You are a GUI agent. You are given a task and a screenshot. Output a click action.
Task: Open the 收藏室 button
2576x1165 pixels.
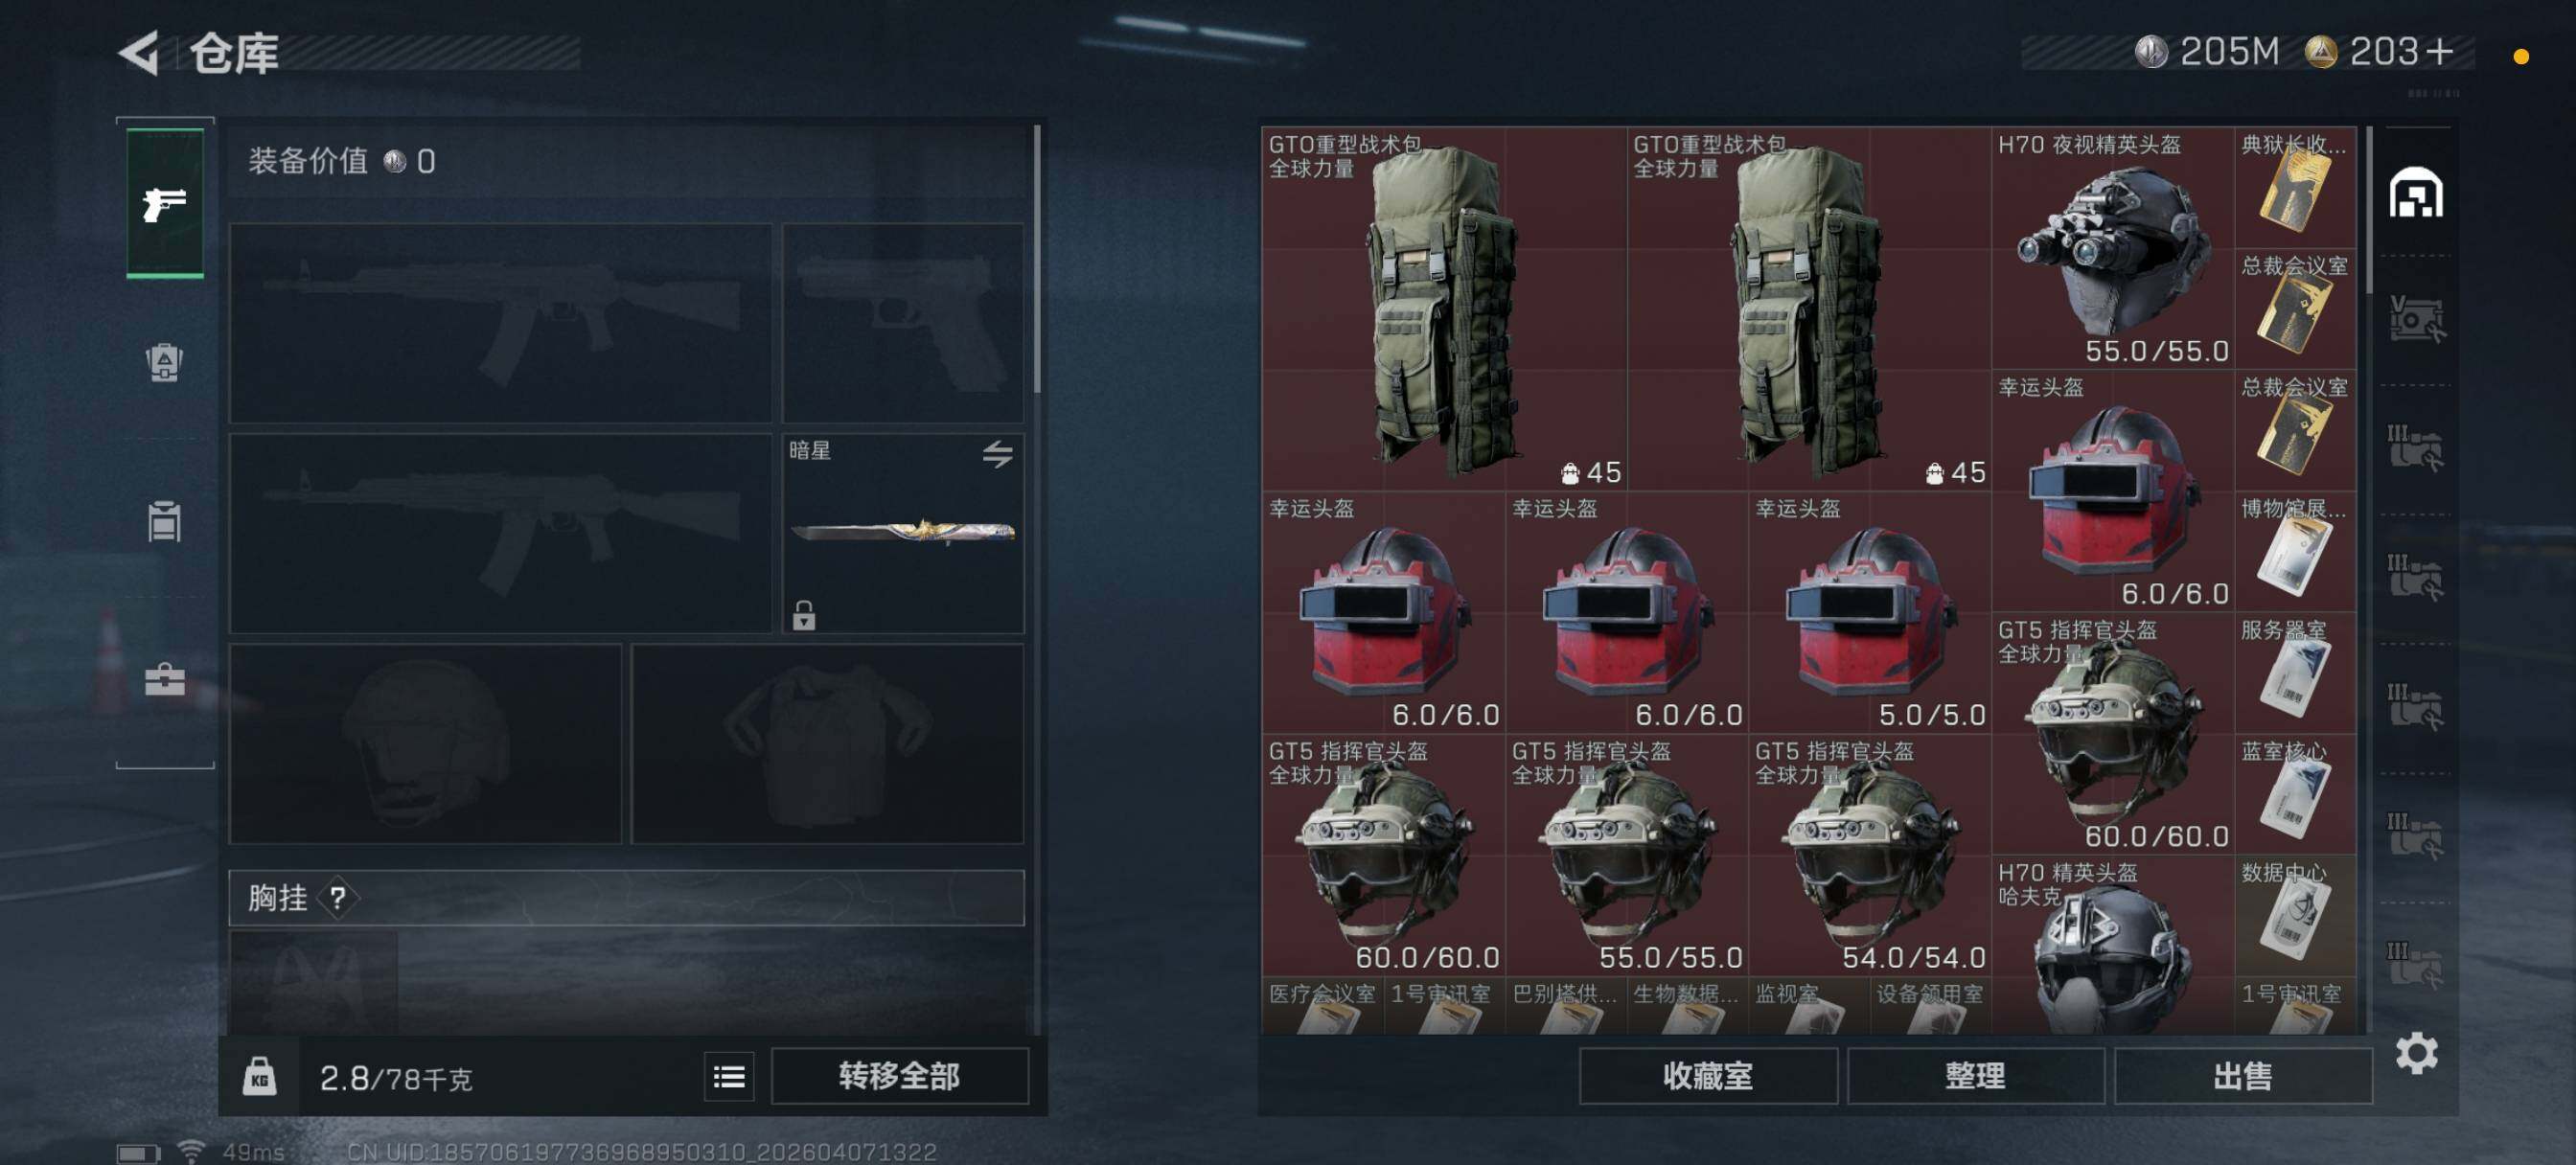click(x=1707, y=1076)
